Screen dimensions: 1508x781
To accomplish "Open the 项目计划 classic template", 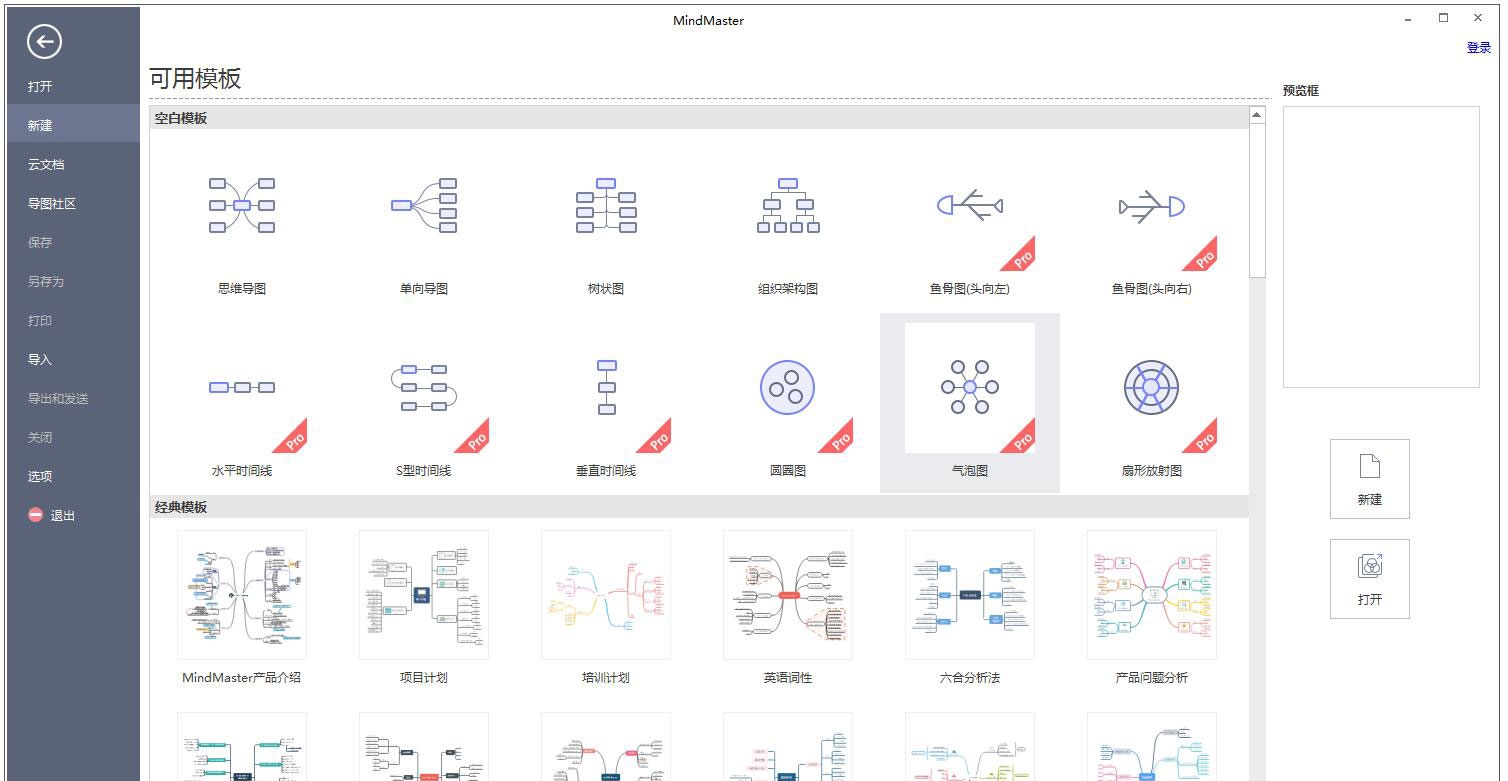I will (423, 595).
